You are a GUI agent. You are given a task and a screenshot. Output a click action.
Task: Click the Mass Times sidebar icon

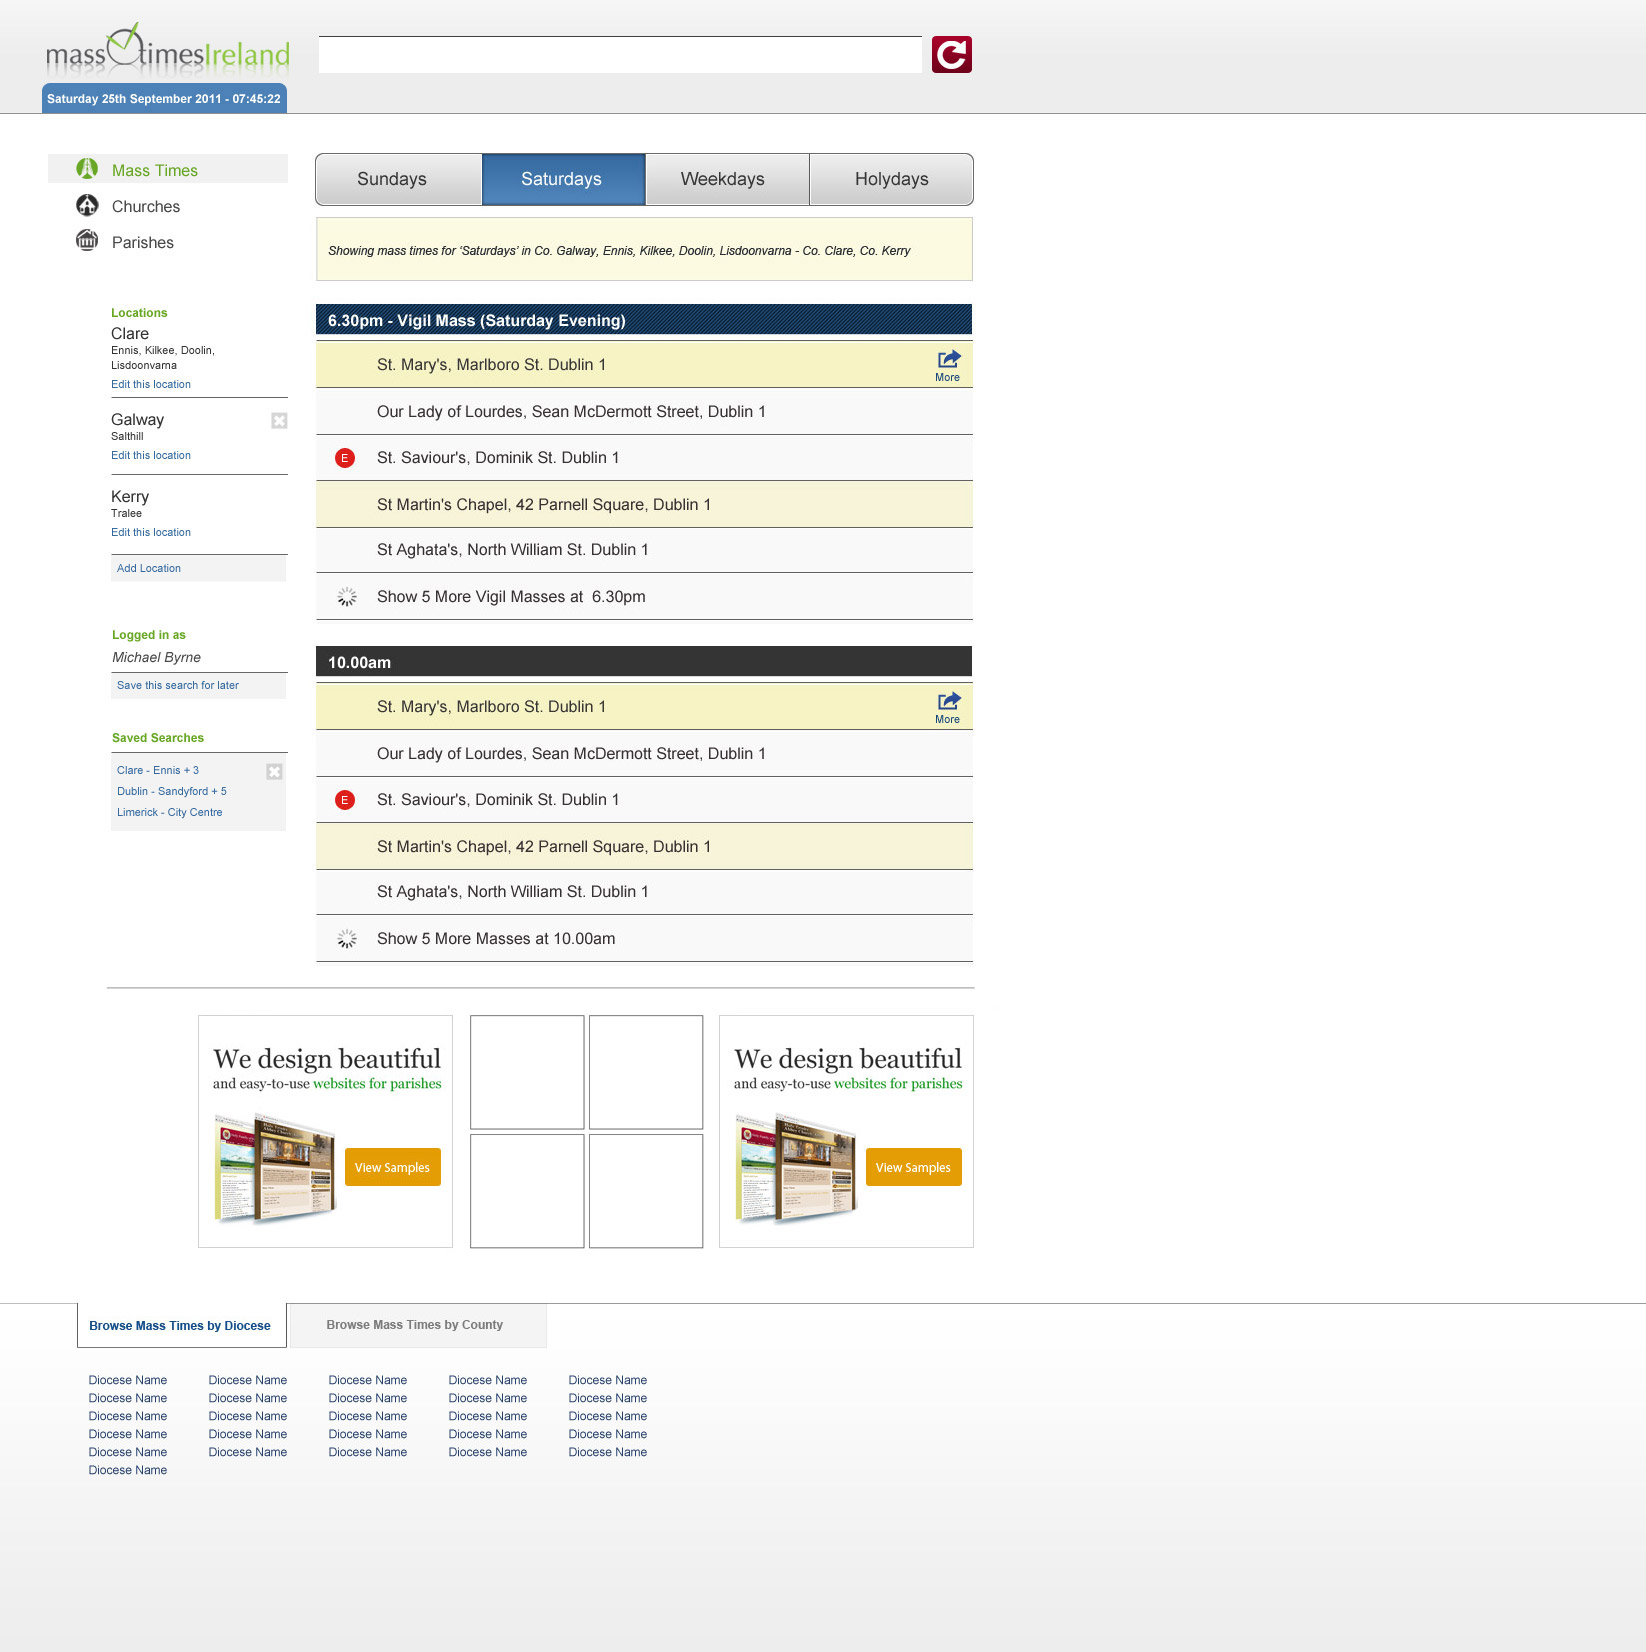pyautogui.click(x=88, y=169)
